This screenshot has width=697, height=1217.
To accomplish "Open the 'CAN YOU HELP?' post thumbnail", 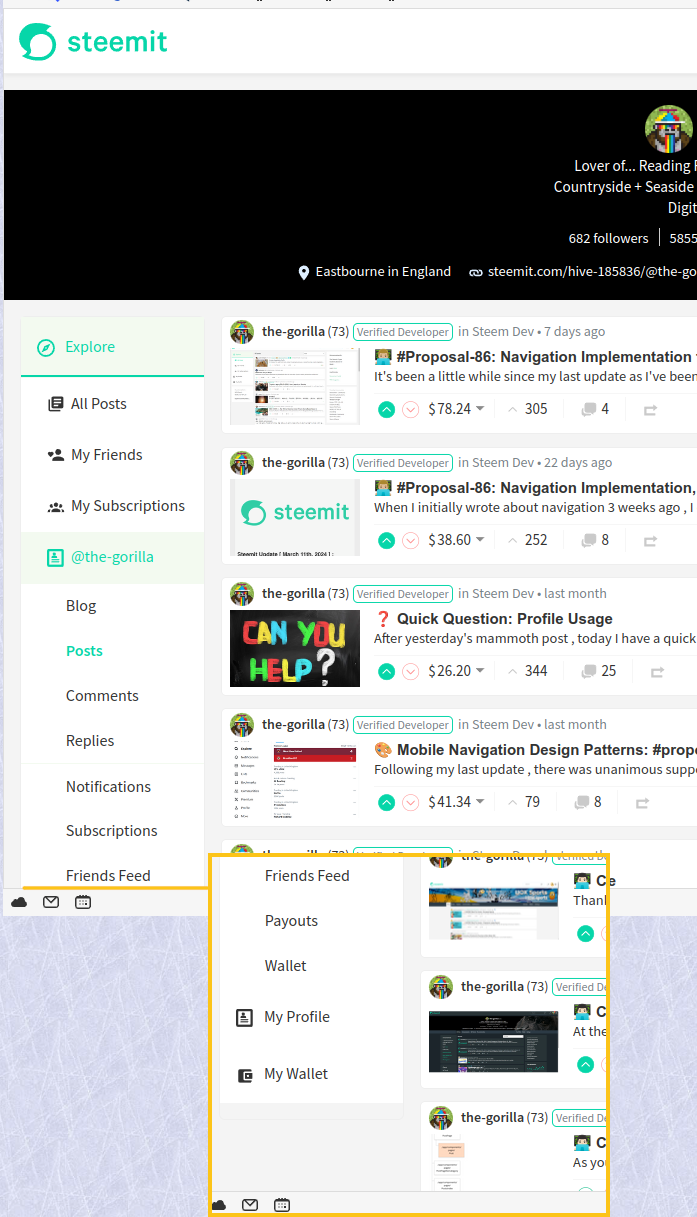I will click(x=295, y=648).
